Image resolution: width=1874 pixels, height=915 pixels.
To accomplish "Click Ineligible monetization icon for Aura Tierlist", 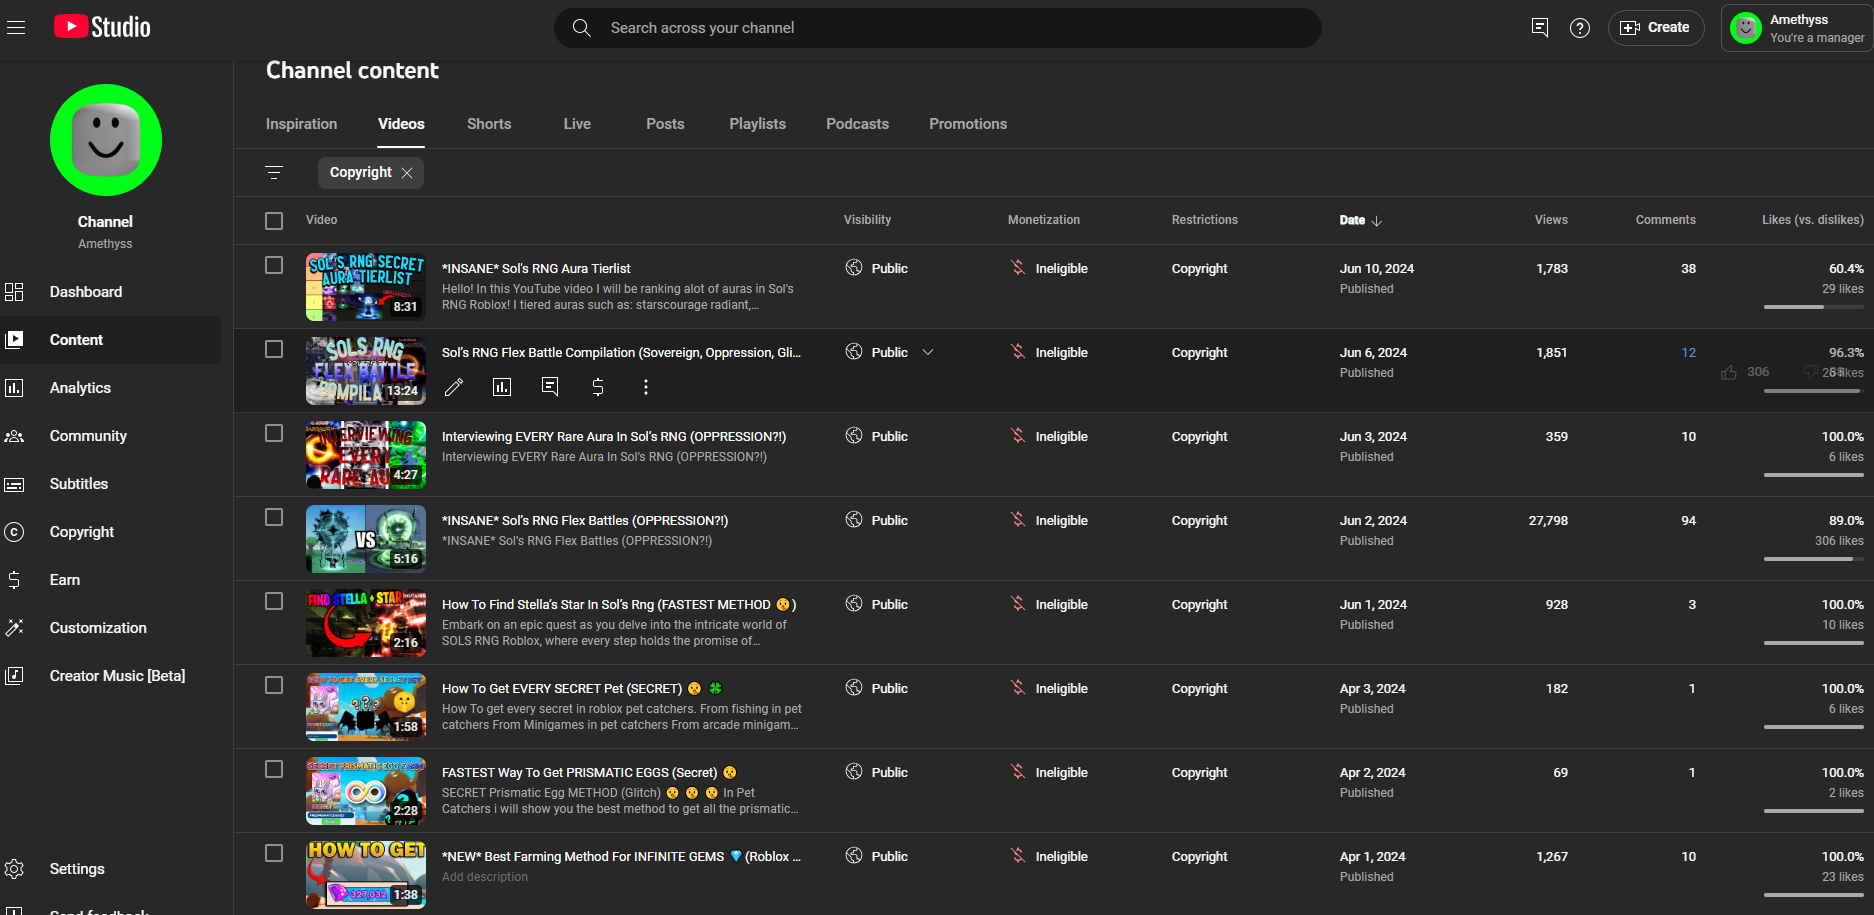I will click(x=1018, y=268).
